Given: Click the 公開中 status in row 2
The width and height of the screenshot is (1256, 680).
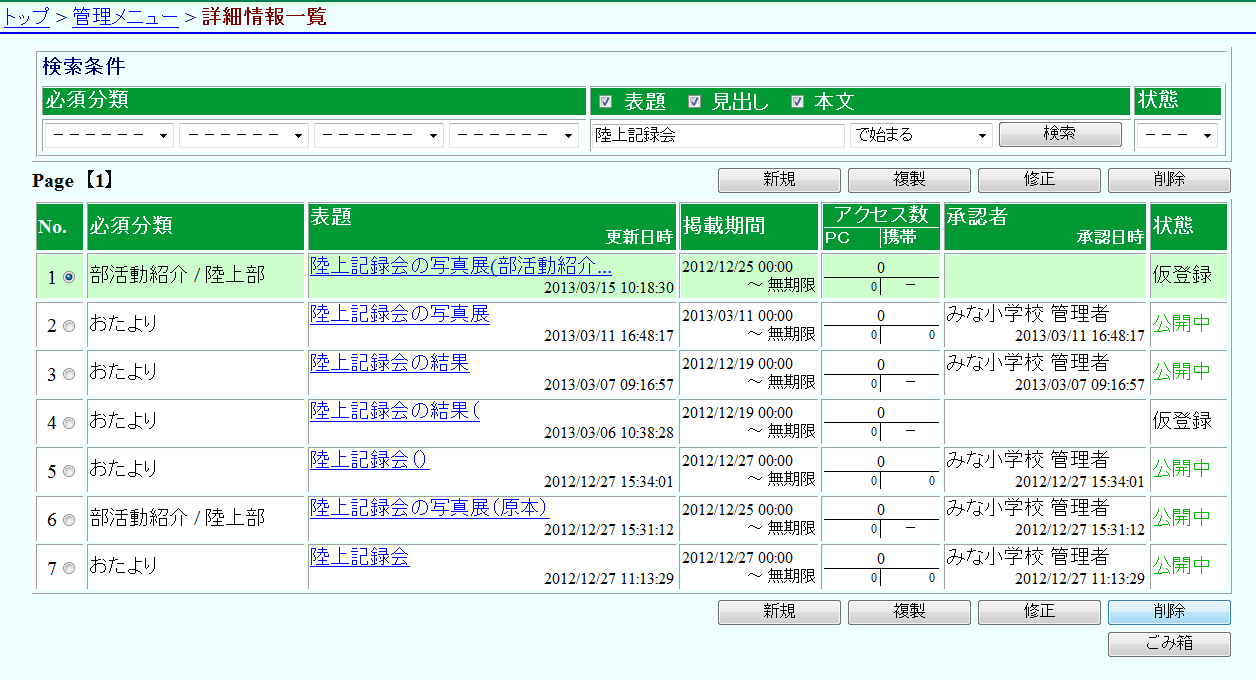Looking at the screenshot, I should coord(1182,324).
